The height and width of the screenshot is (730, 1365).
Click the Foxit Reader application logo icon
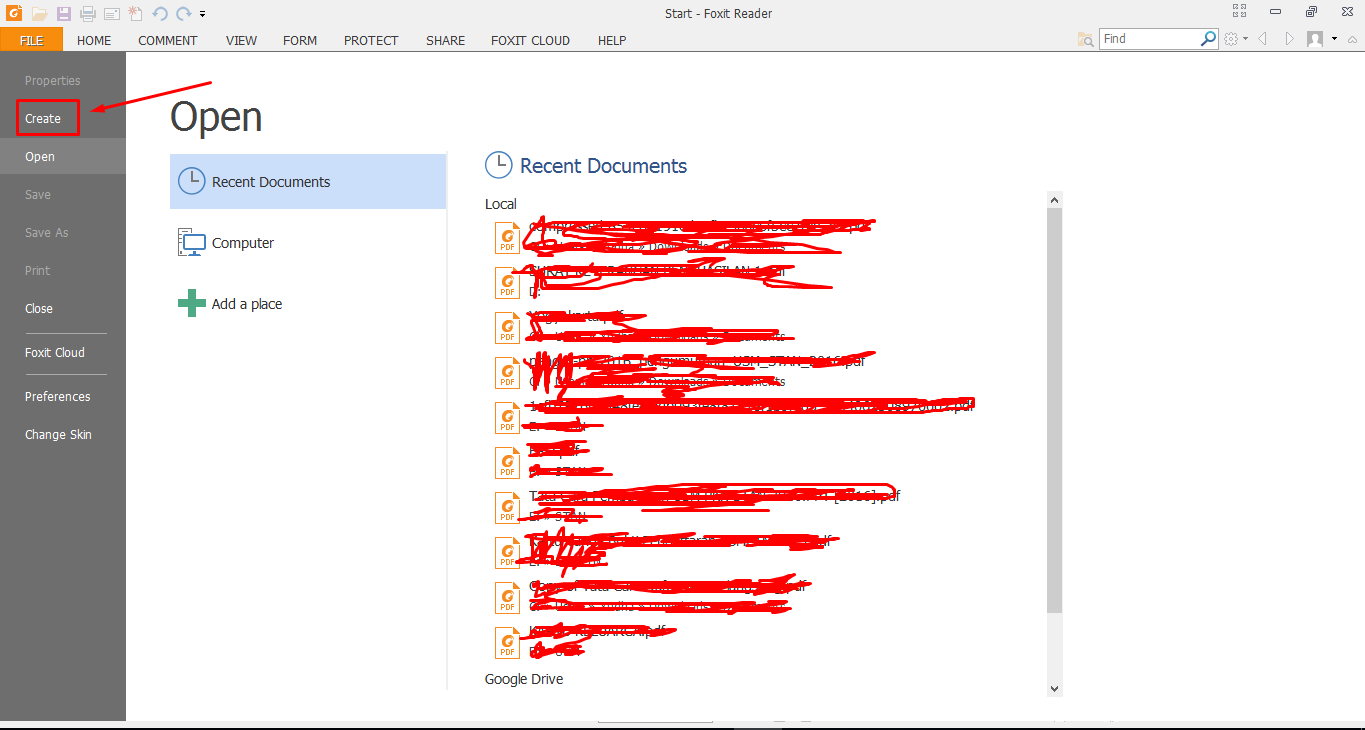14,13
